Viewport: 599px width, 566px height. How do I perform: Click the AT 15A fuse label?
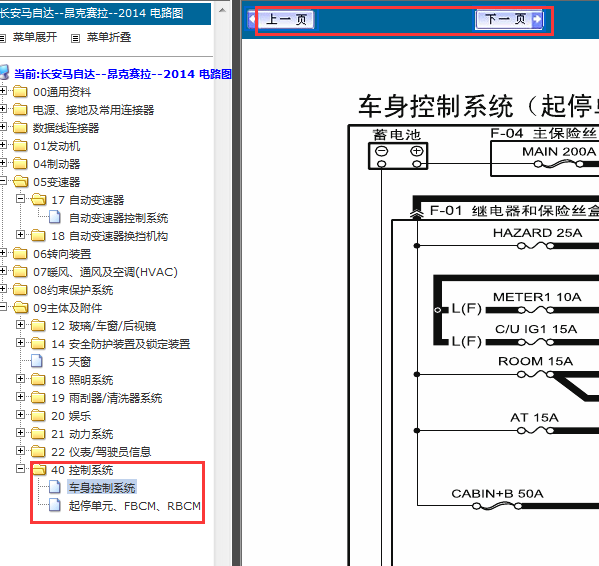pyautogui.click(x=534, y=417)
